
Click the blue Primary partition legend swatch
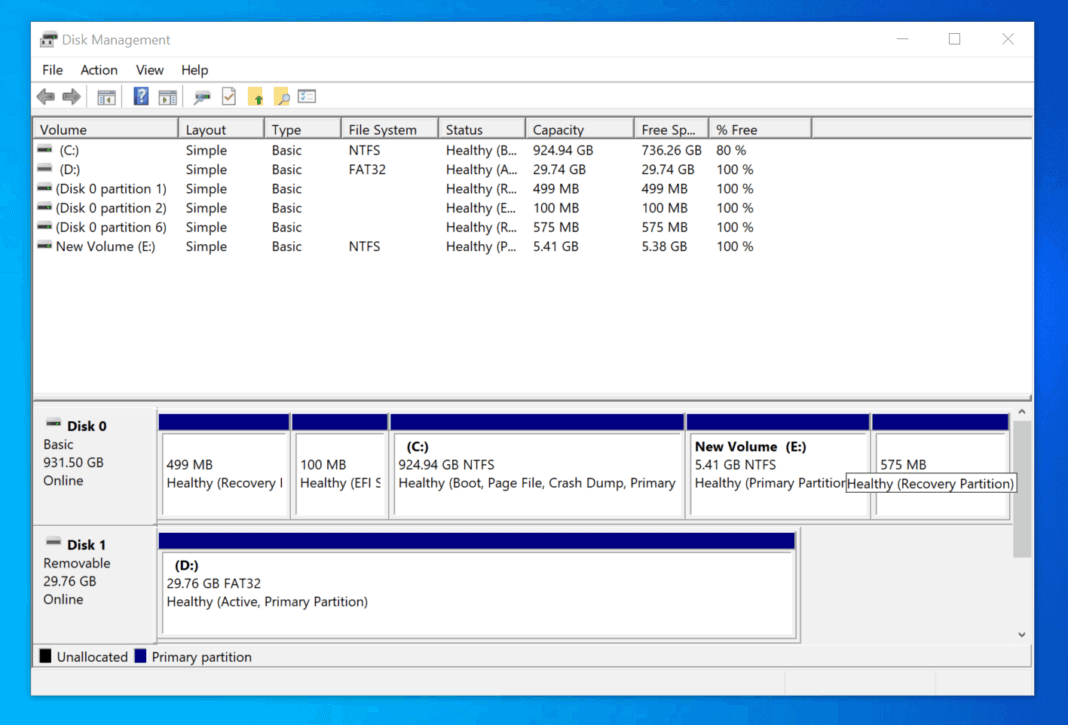[x=141, y=657]
